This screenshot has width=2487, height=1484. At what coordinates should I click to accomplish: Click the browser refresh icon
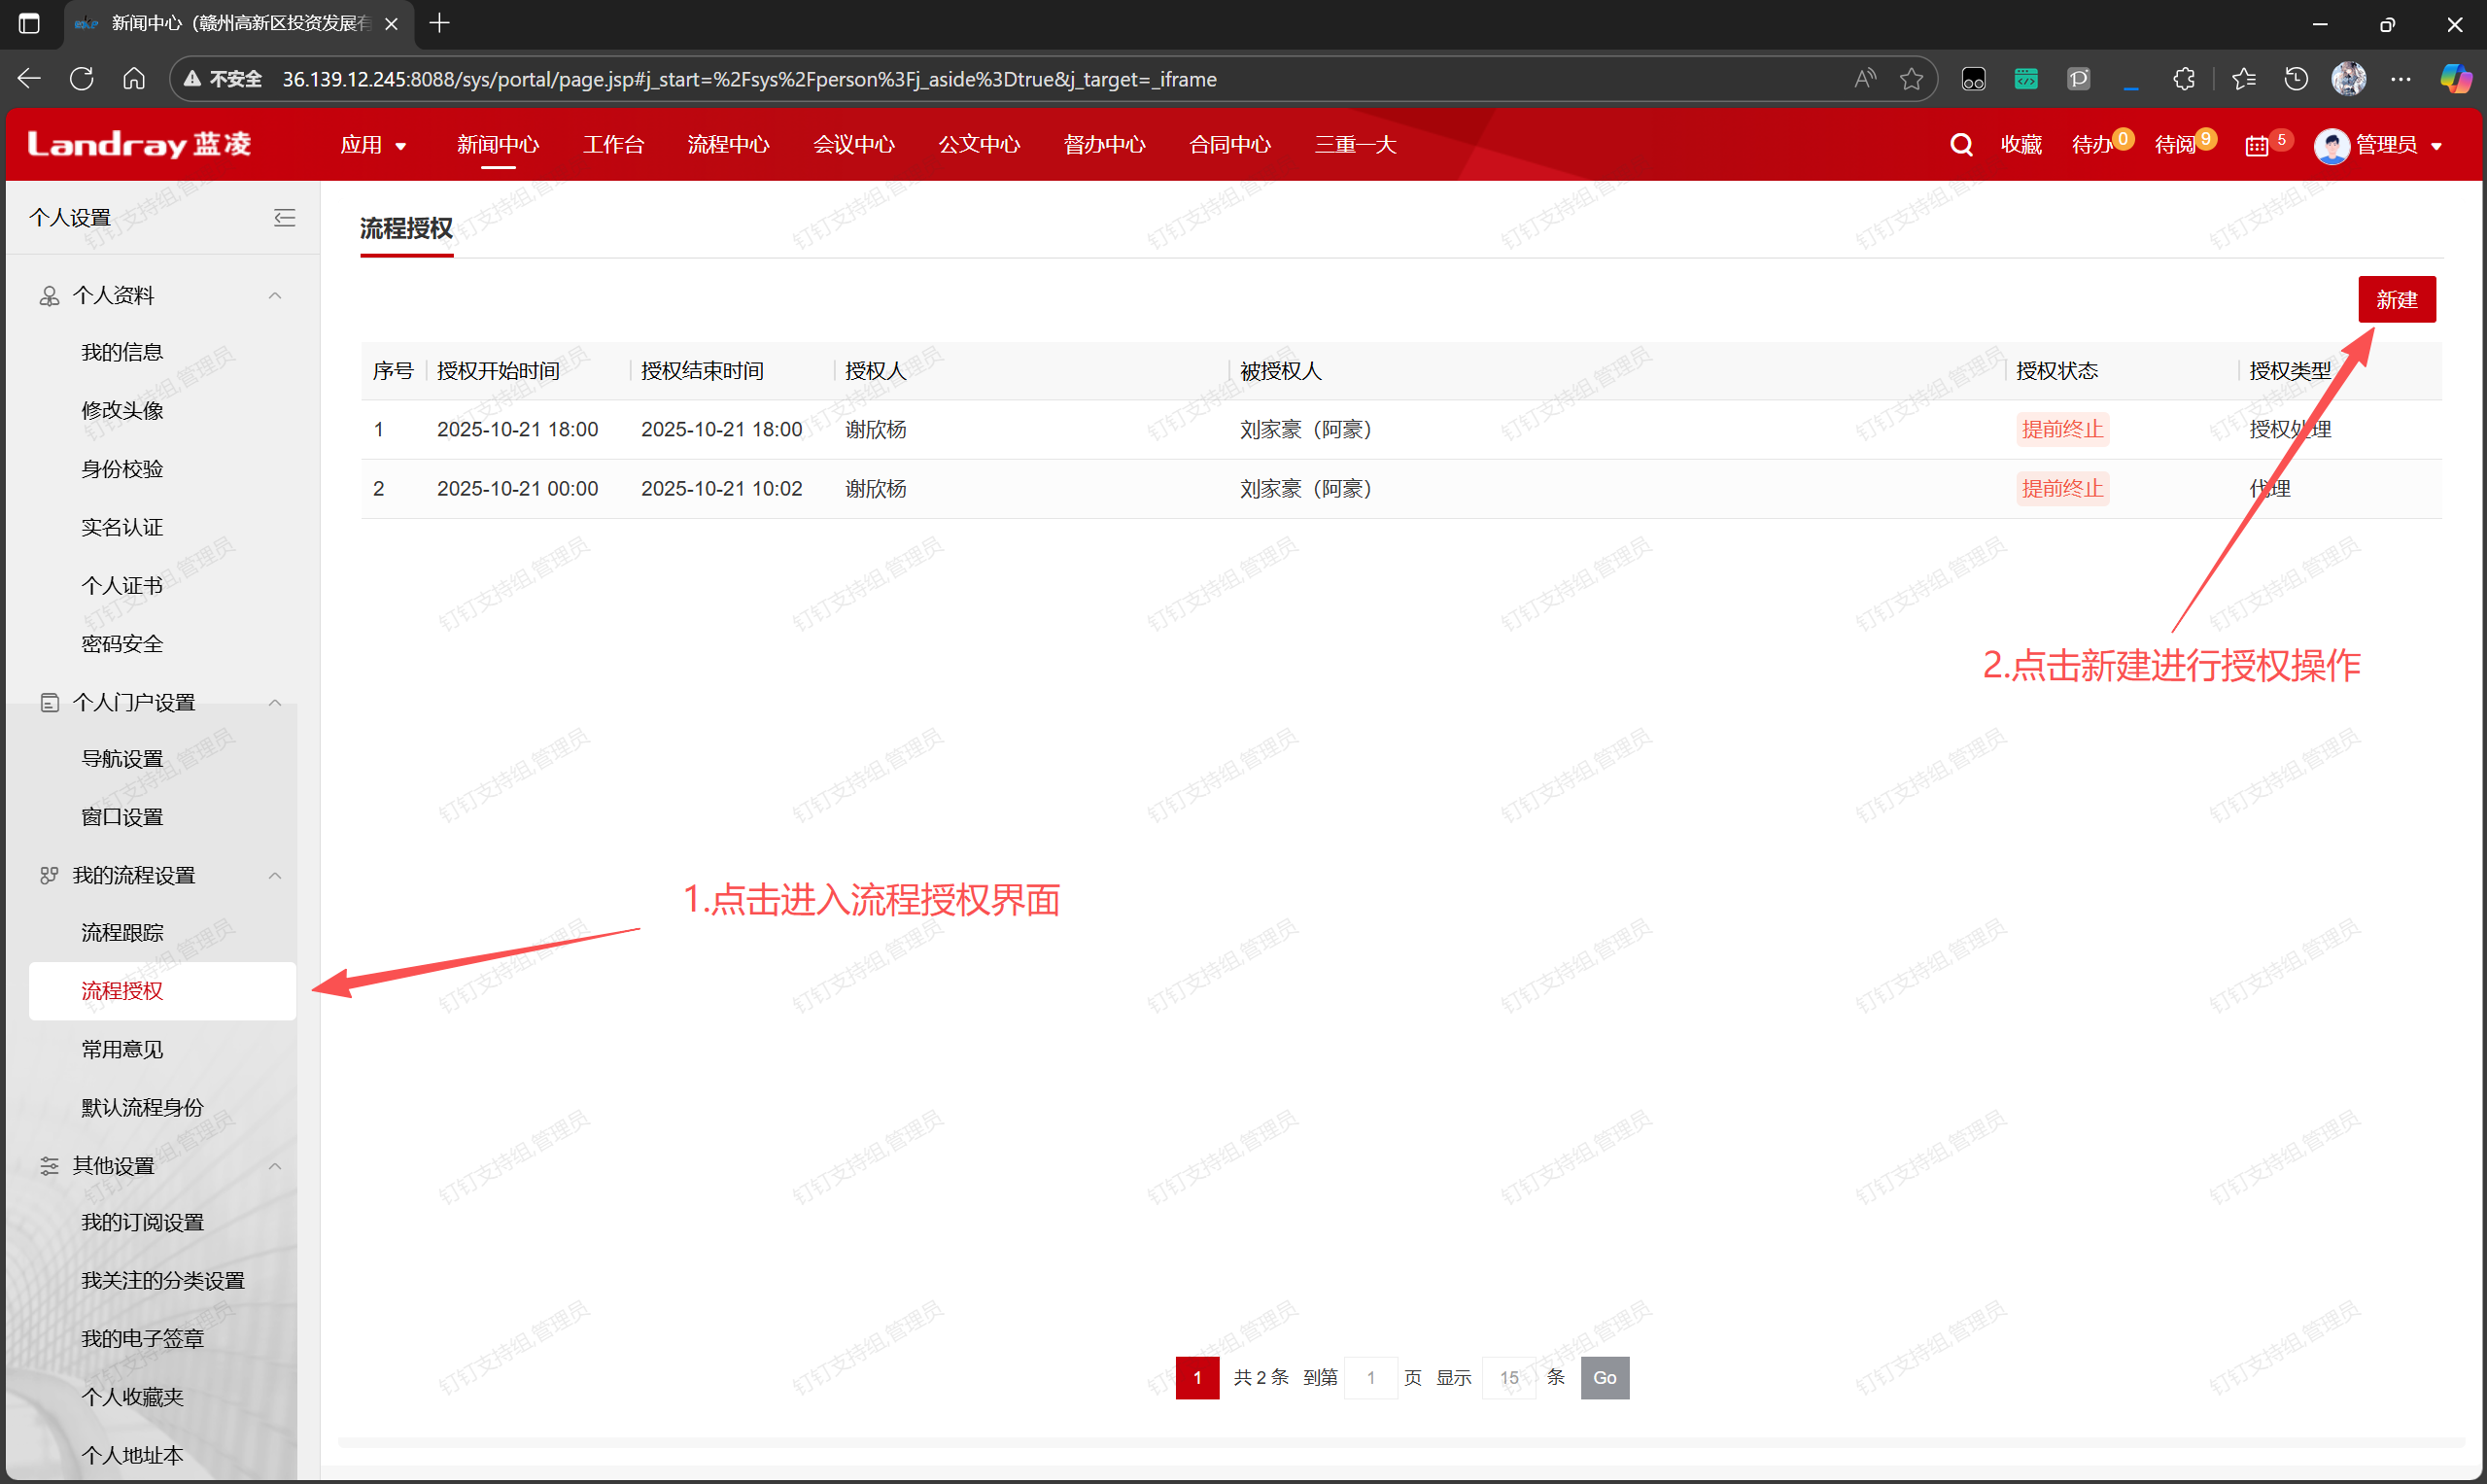(x=82, y=79)
